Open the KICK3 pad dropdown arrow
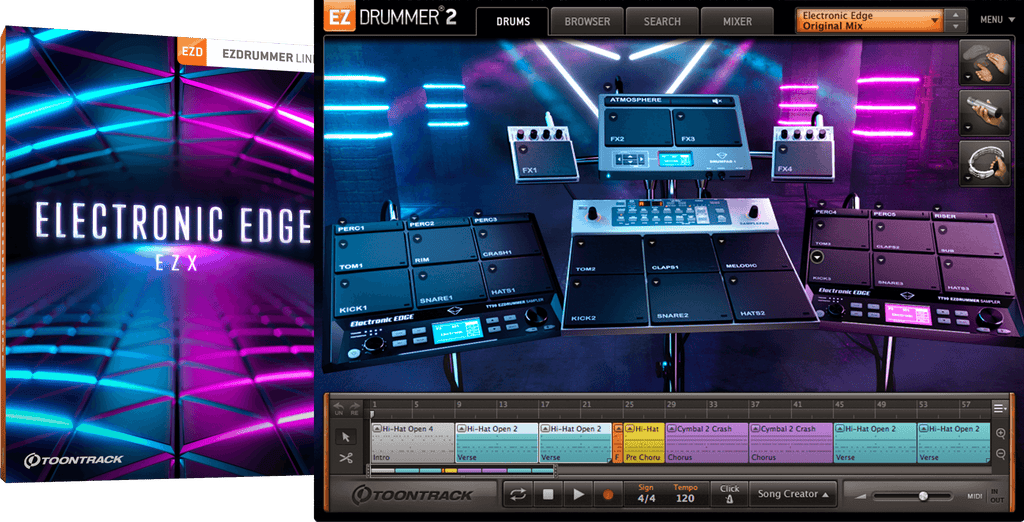The image size is (1024, 522). click(816, 257)
